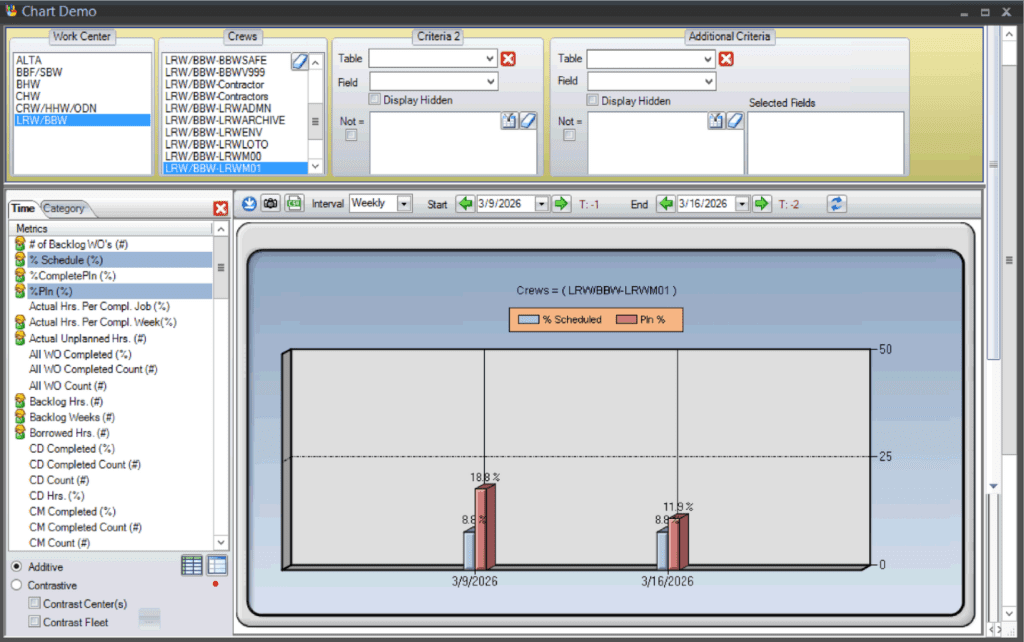Click the eraser icon in Crews panel
Image resolution: width=1024 pixels, height=642 pixels.
coord(299,62)
